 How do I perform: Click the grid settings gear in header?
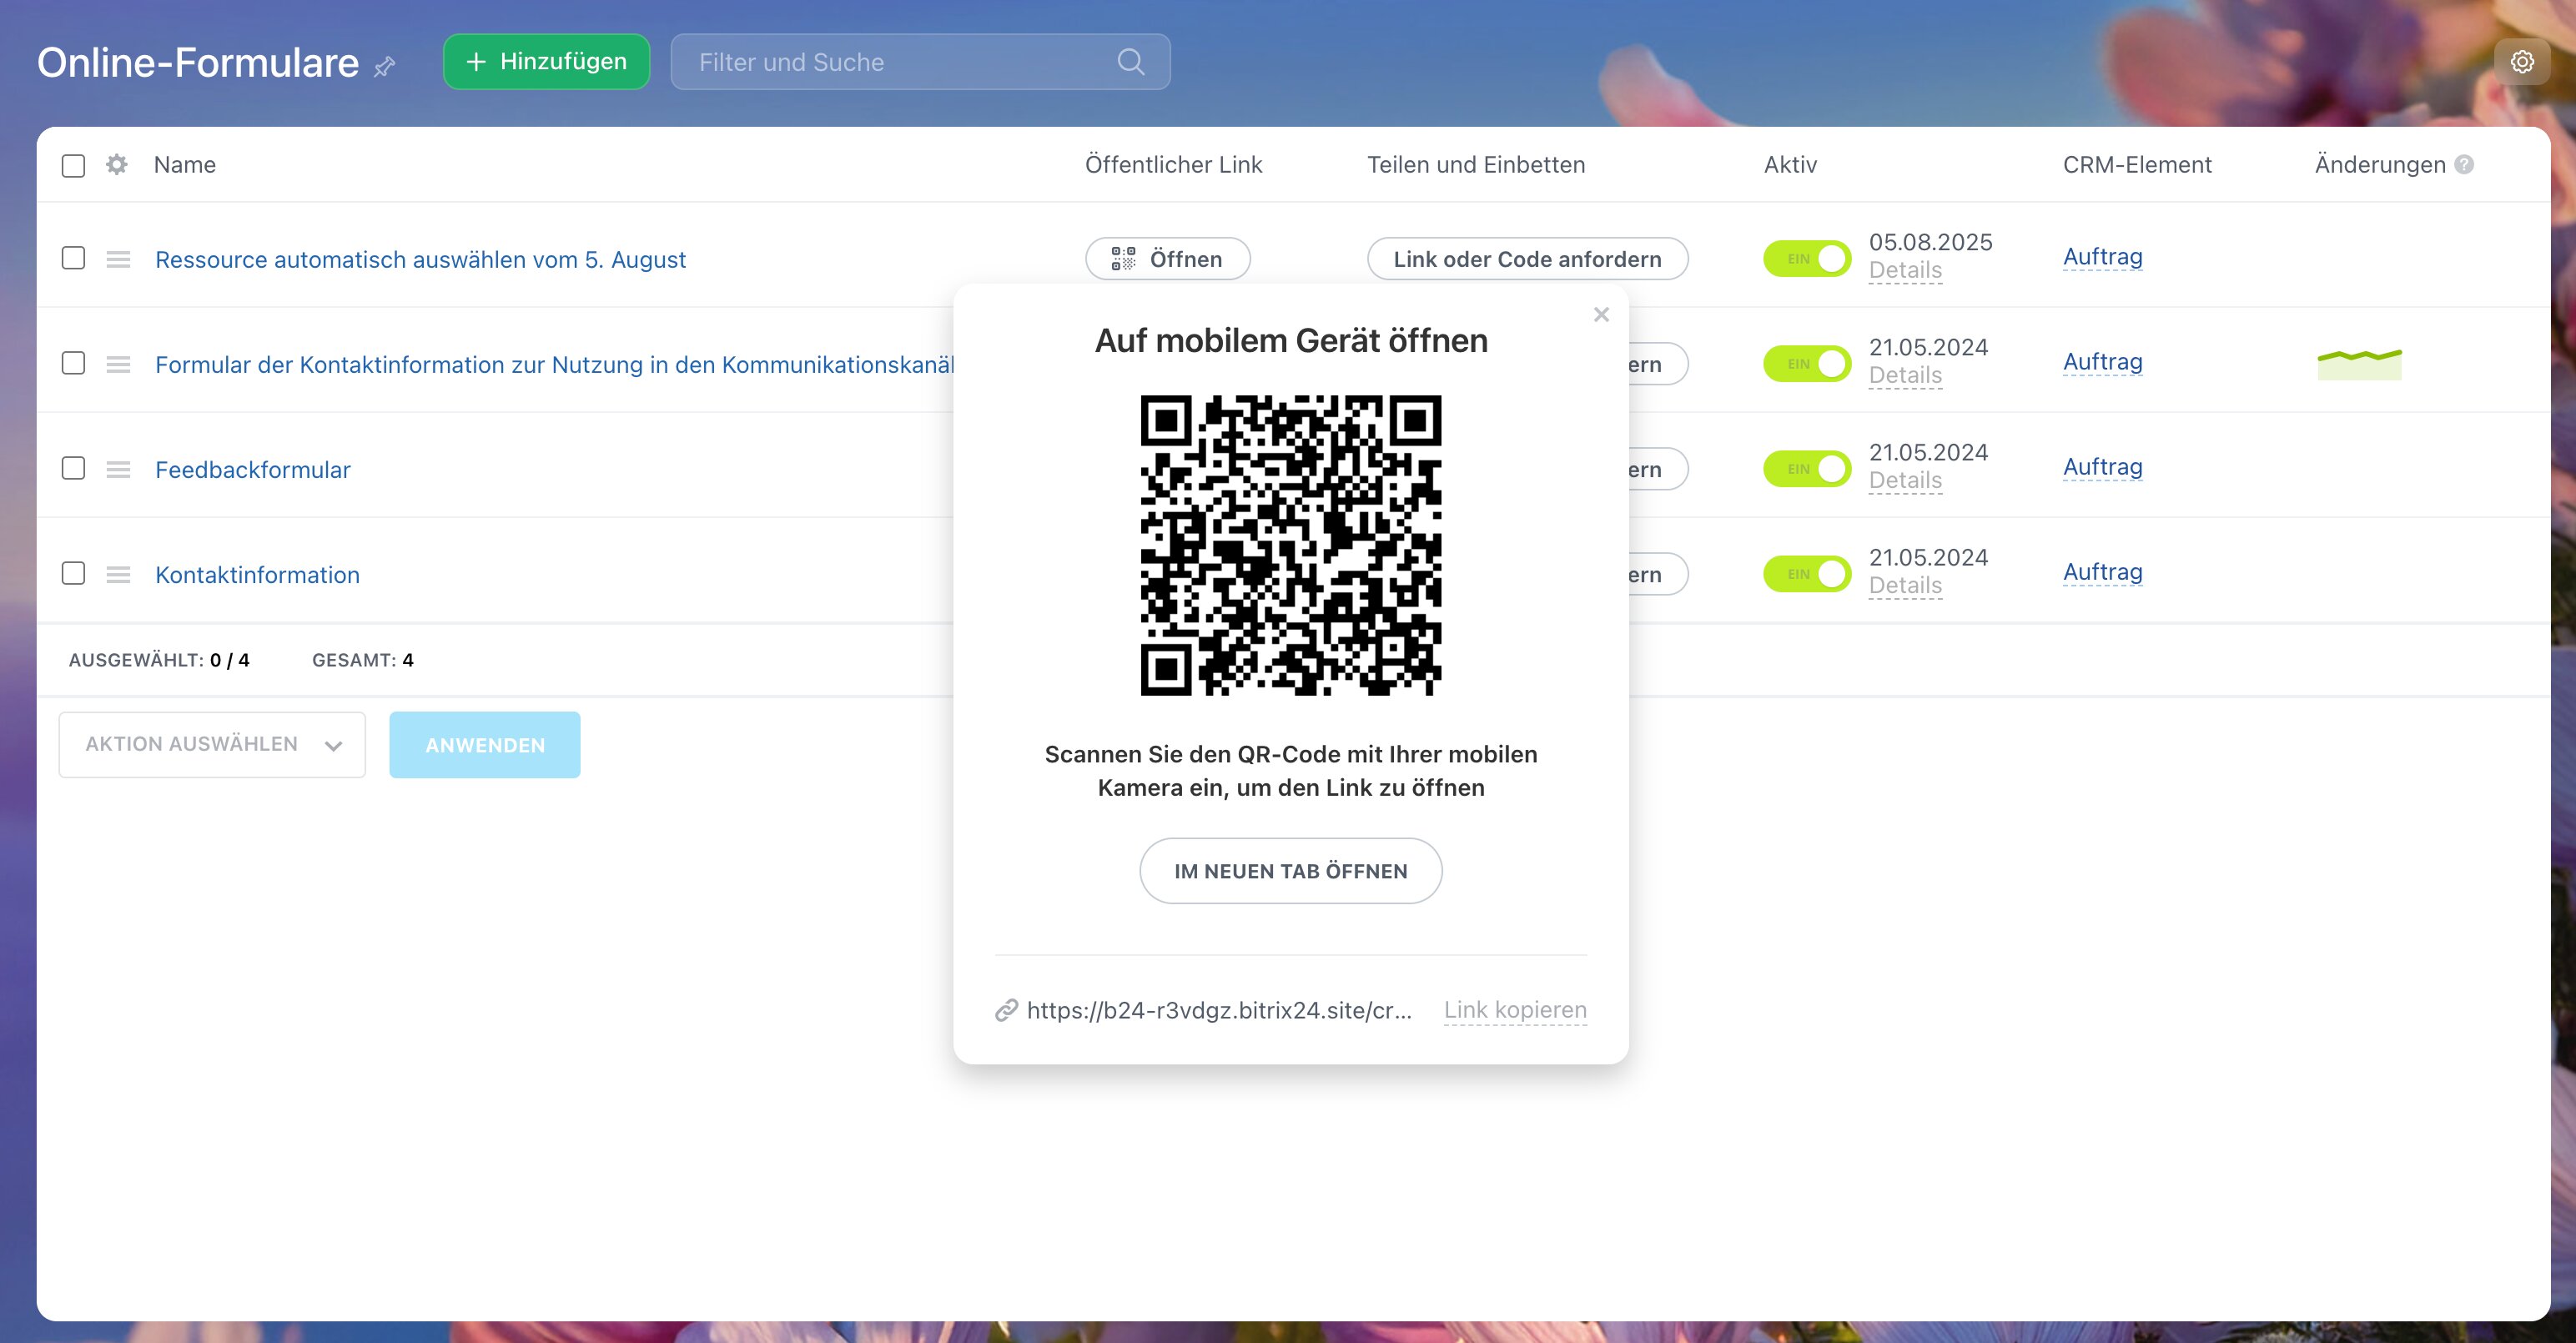(117, 164)
